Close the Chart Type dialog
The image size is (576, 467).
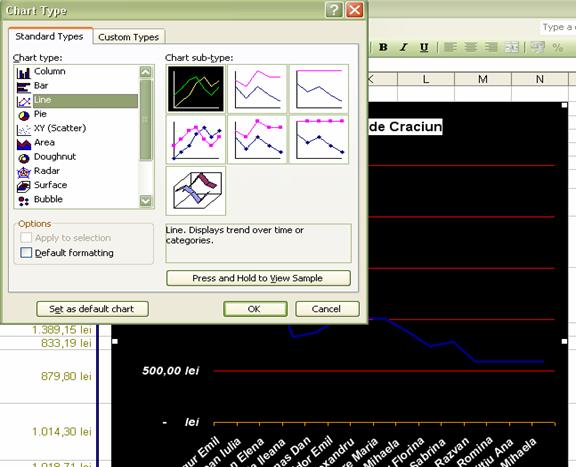click(x=354, y=10)
